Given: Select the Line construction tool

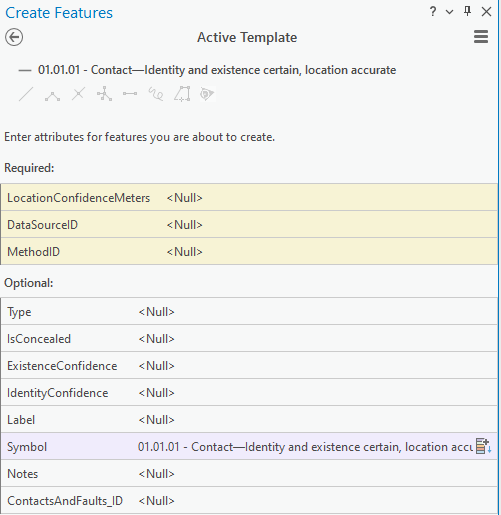Looking at the screenshot, I should click(26, 94).
